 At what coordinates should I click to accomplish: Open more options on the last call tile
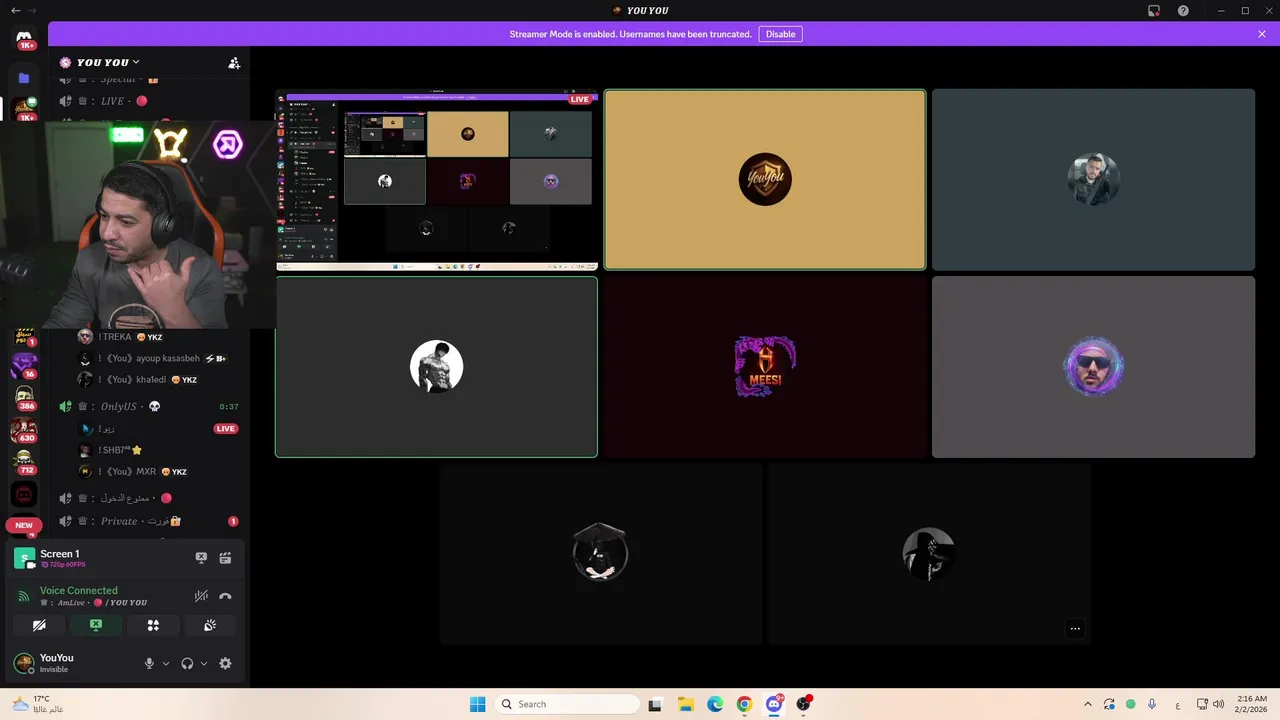(x=1075, y=629)
